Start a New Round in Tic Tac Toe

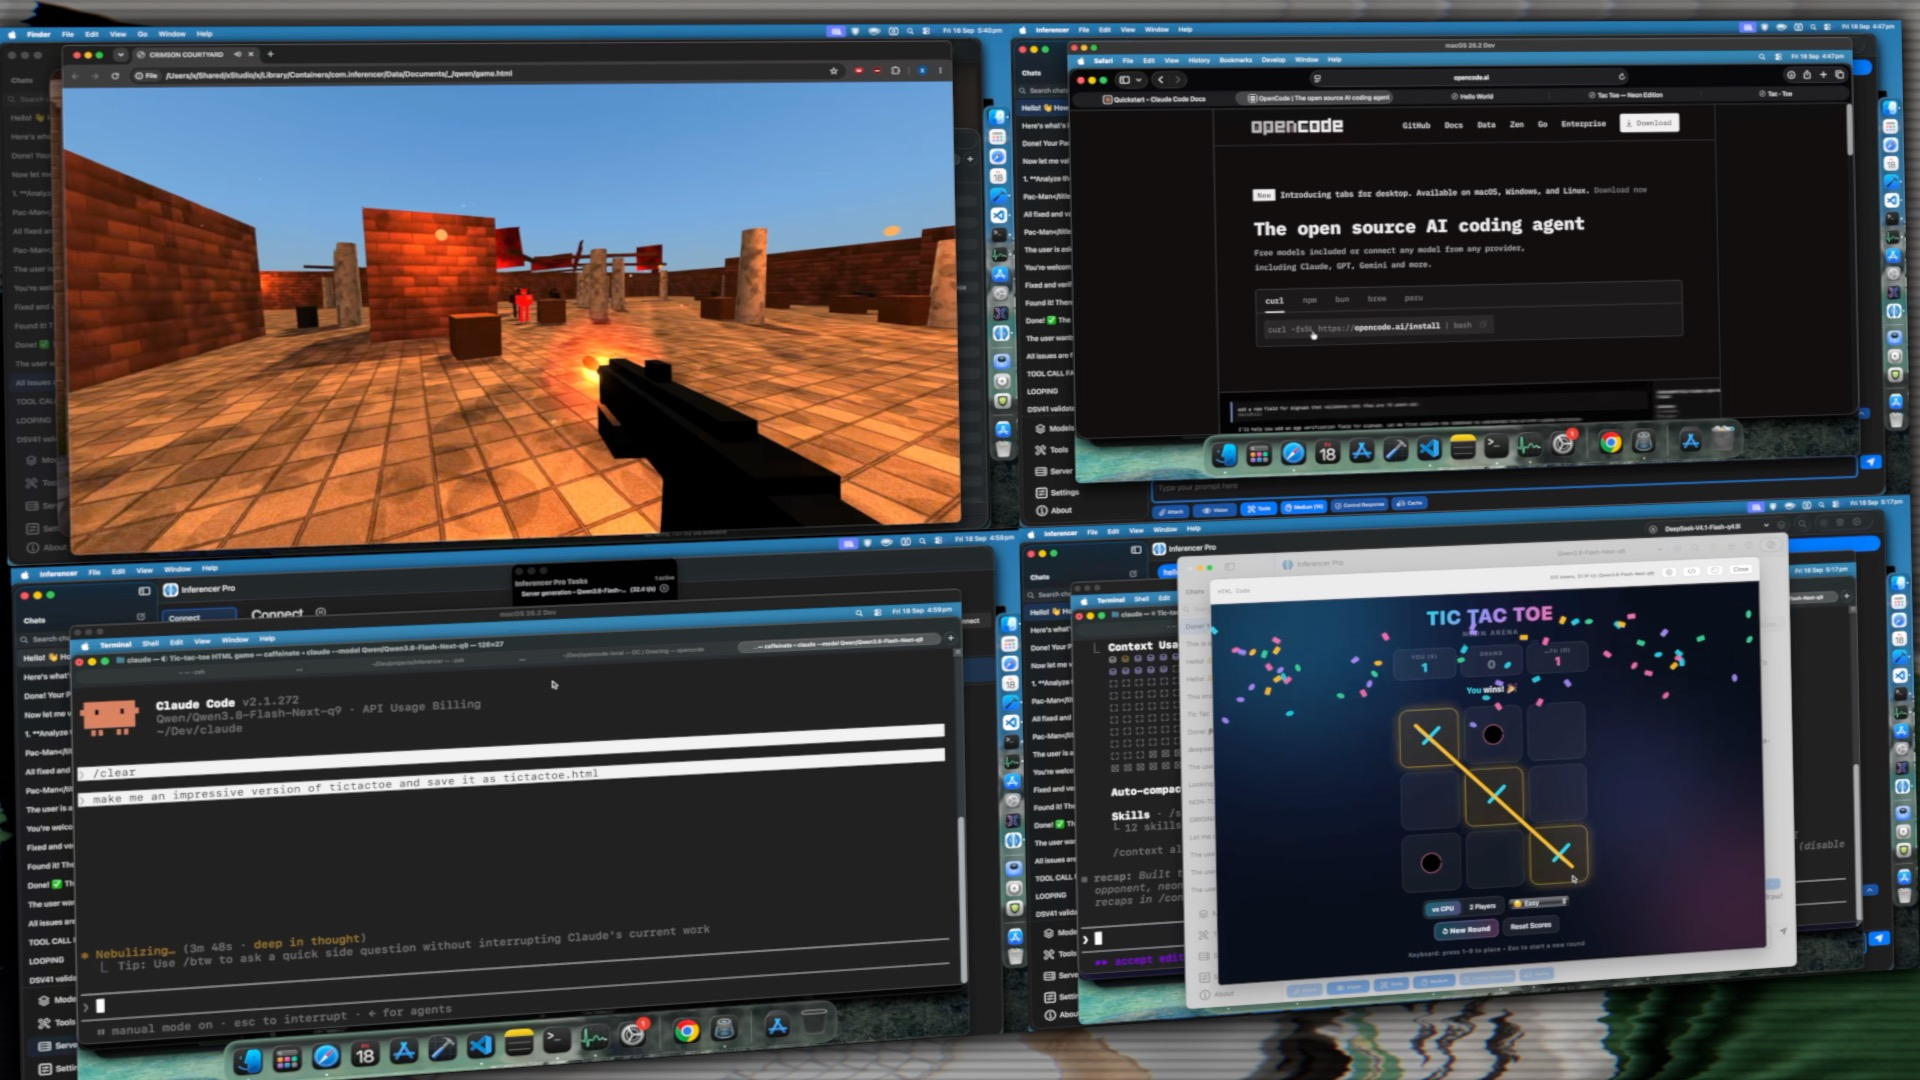(x=1466, y=930)
